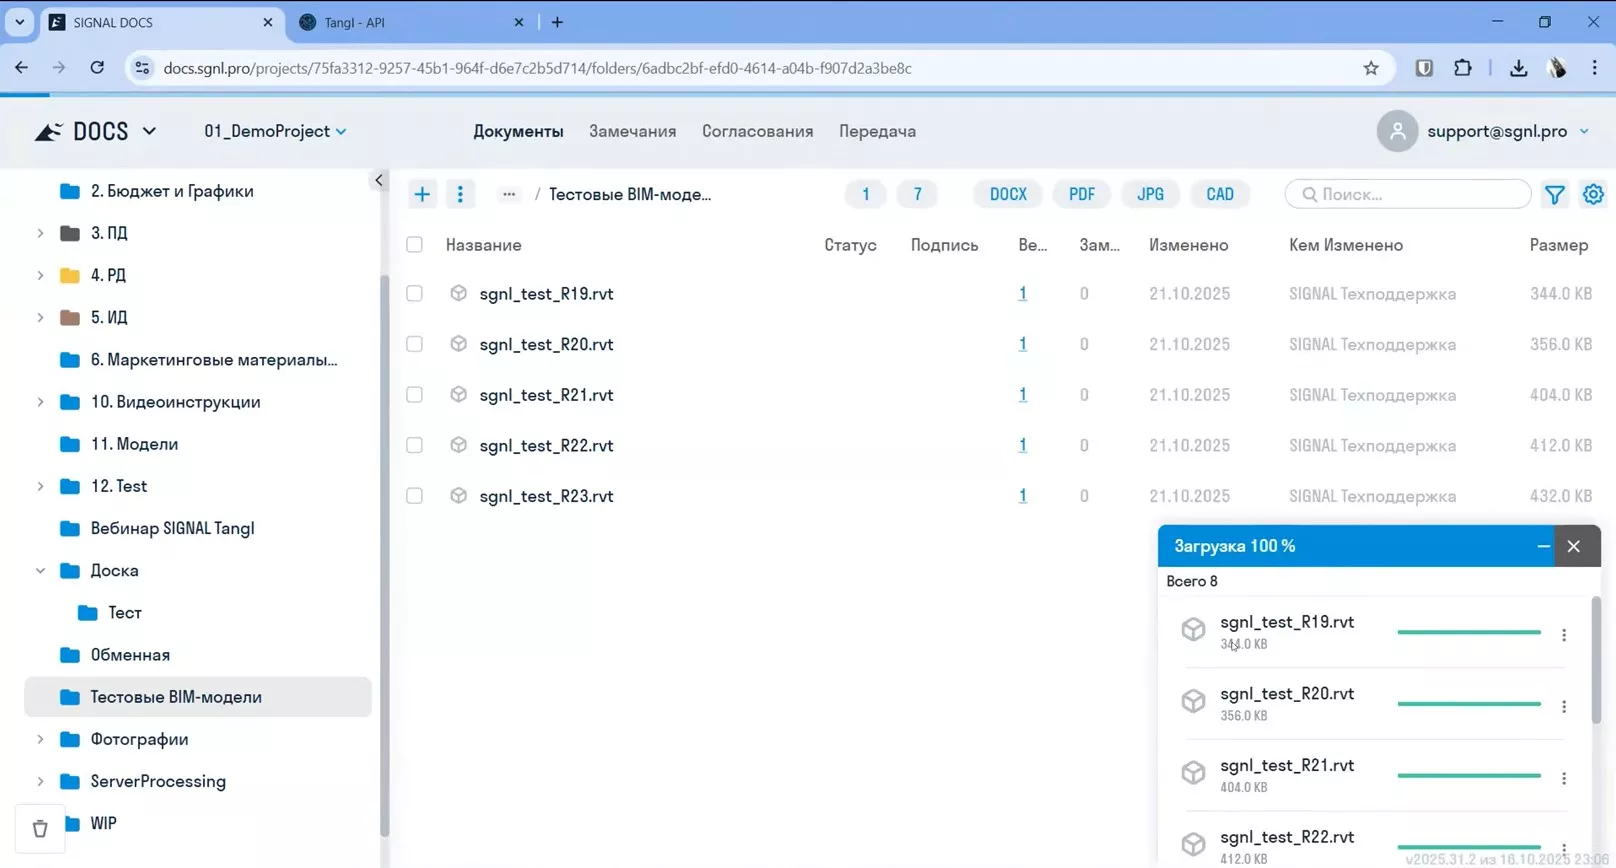Toggle the select-all checkbox in header
Viewport: 1616px width, 868px height.
[414, 245]
